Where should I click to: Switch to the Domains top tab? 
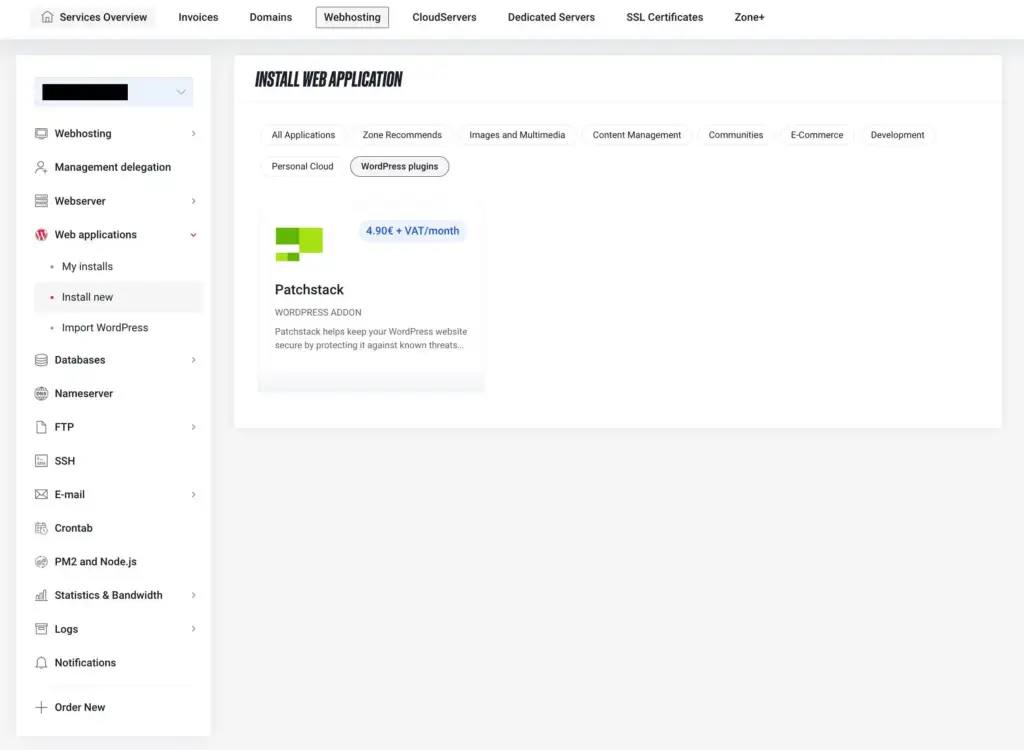(x=271, y=17)
